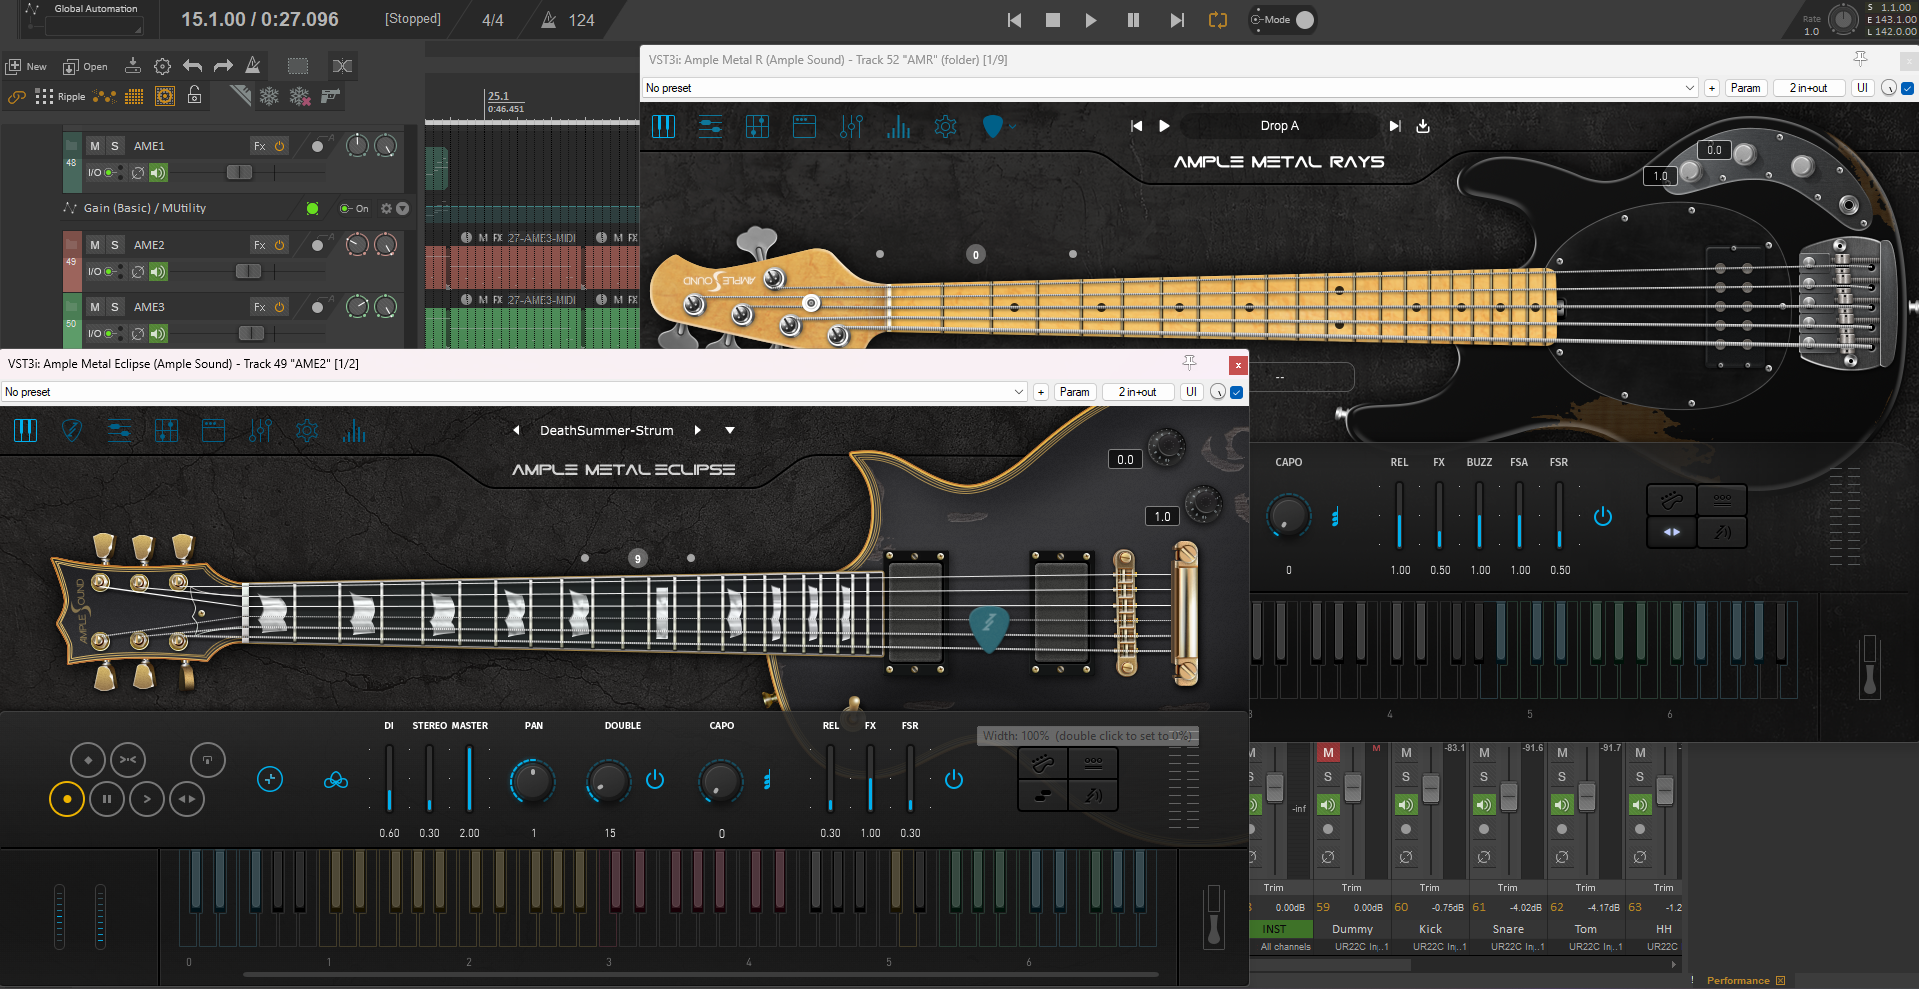The width and height of the screenshot is (1919, 989).
Task: Jump to project start in transport
Action: (x=1014, y=20)
